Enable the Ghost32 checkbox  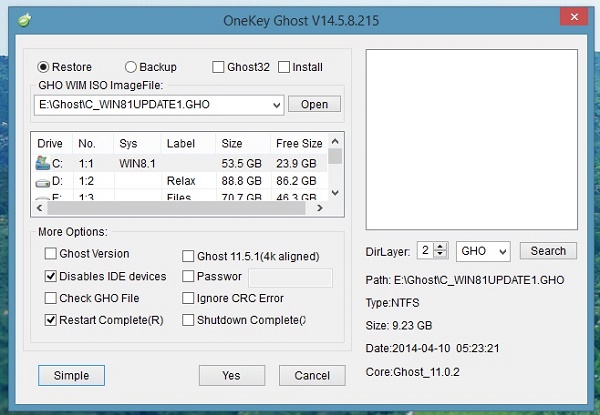tap(218, 67)
